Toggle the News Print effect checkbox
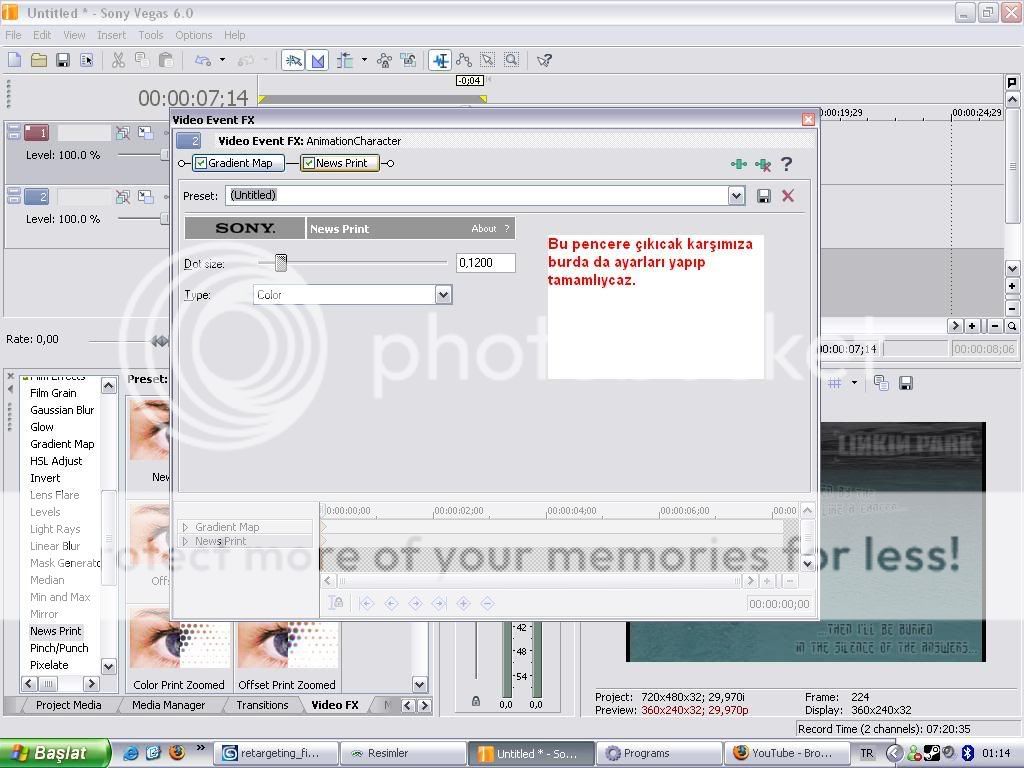 (309, 163)
